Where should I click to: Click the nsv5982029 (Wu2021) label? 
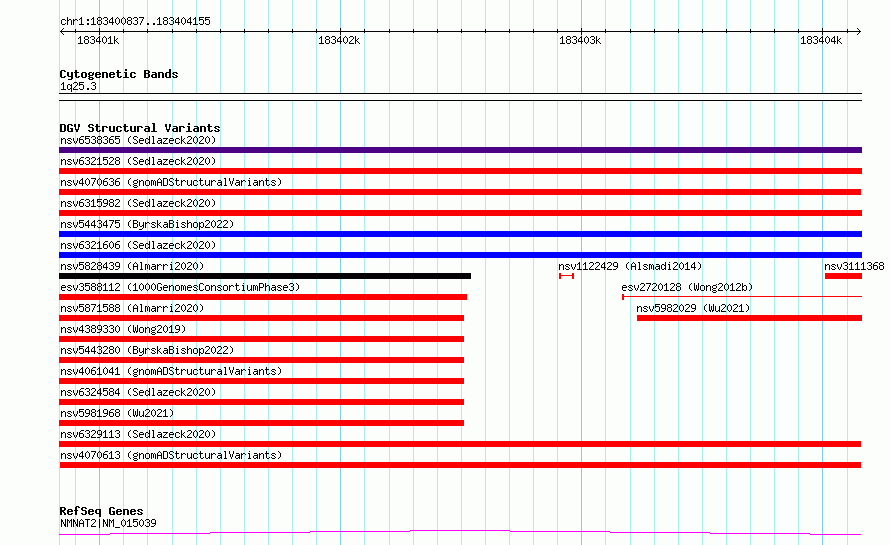(693, 308)
